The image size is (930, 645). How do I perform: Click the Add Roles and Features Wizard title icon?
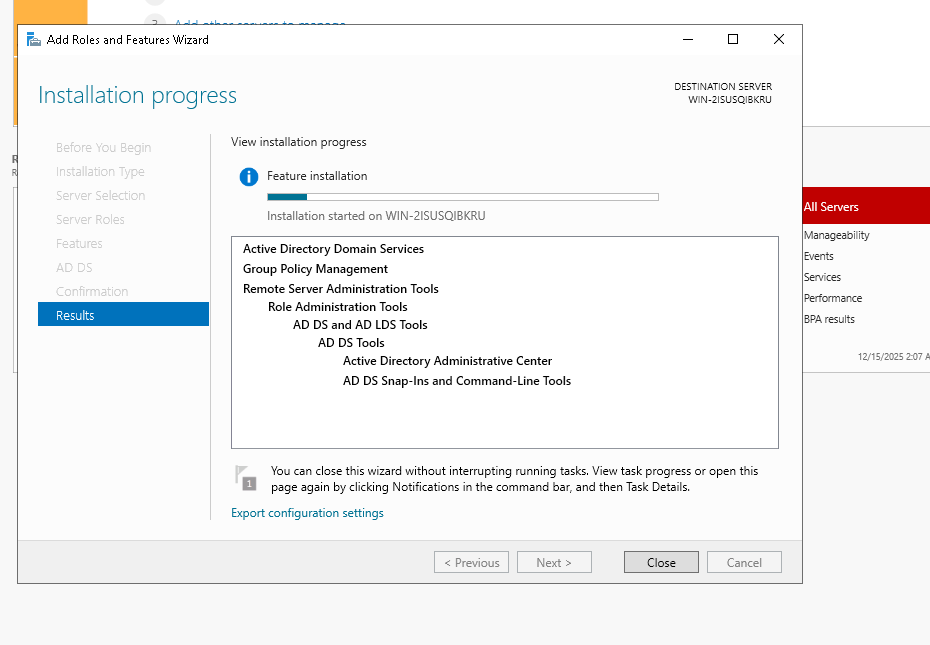coord(33,40)
